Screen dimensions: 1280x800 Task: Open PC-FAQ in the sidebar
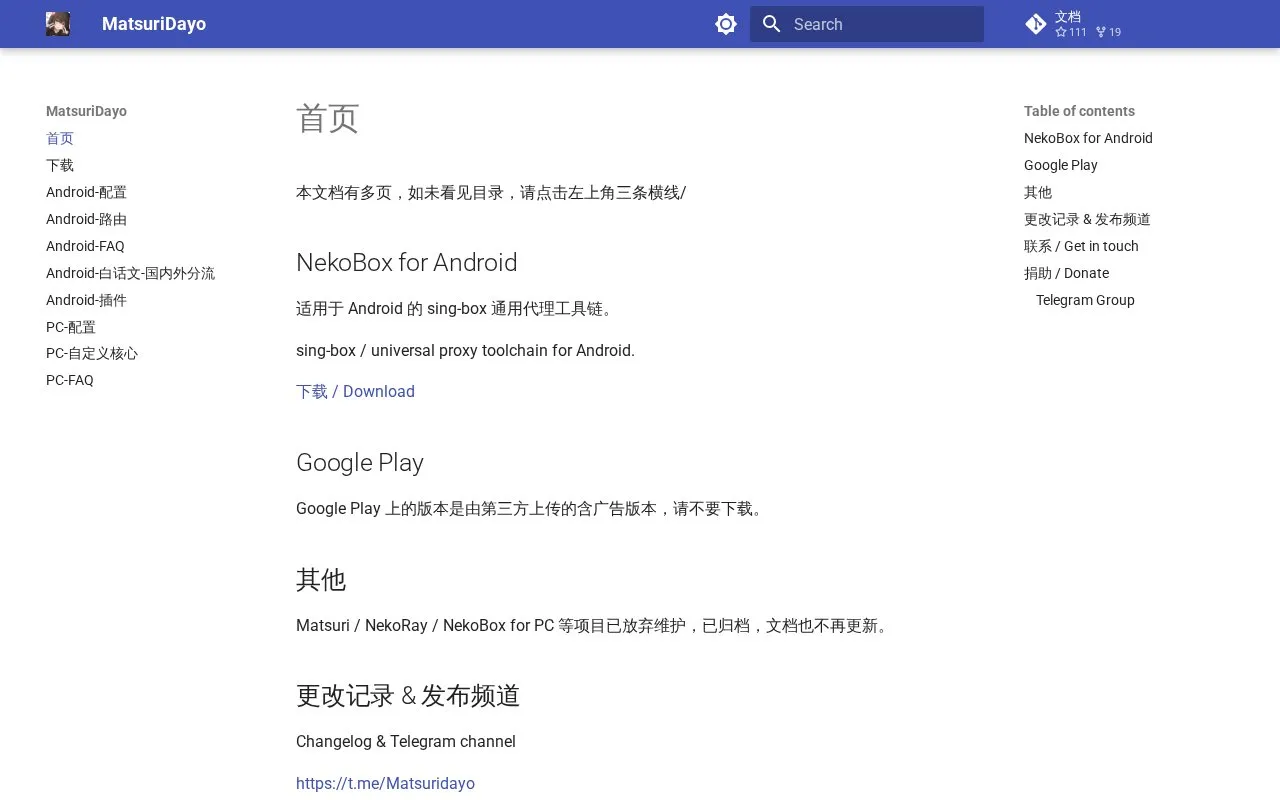(x=70, y=380)
